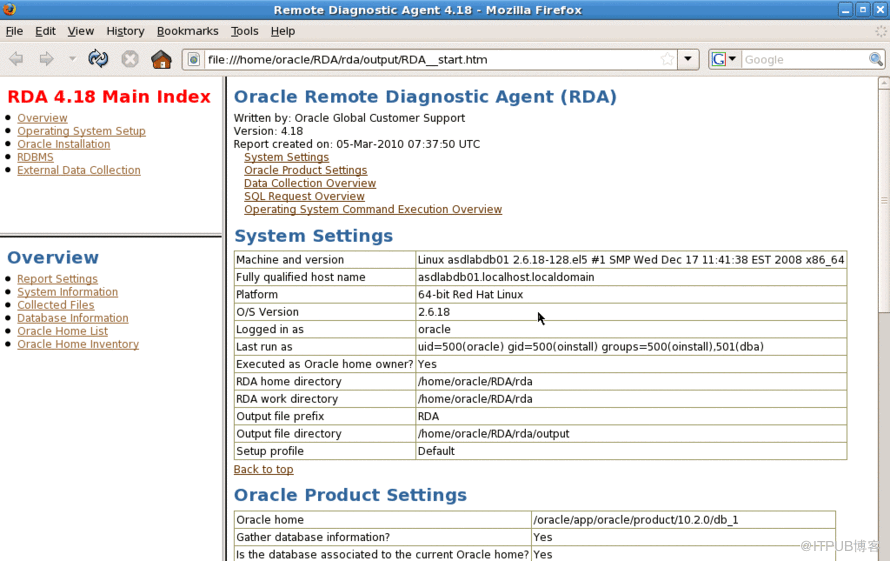Viewport: 890px width, 561px height.
Task: Click the Google search text field
Action: coord(803,60)
